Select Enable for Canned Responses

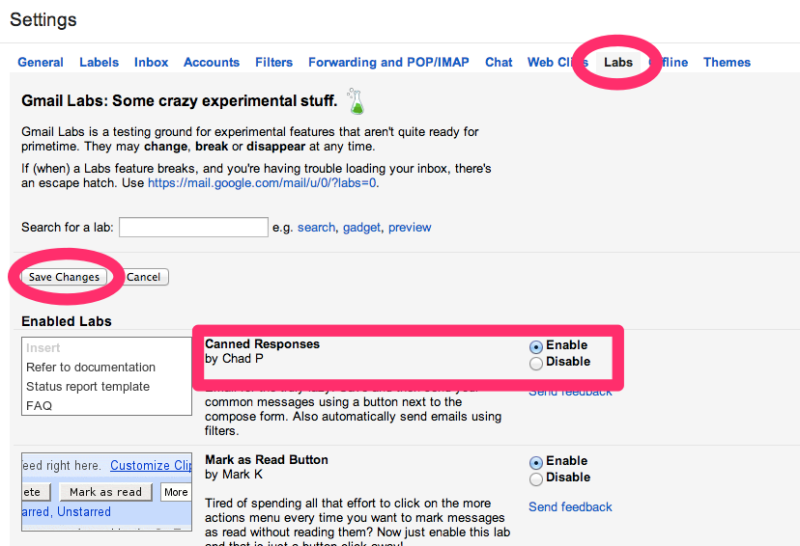coord(536,347)
